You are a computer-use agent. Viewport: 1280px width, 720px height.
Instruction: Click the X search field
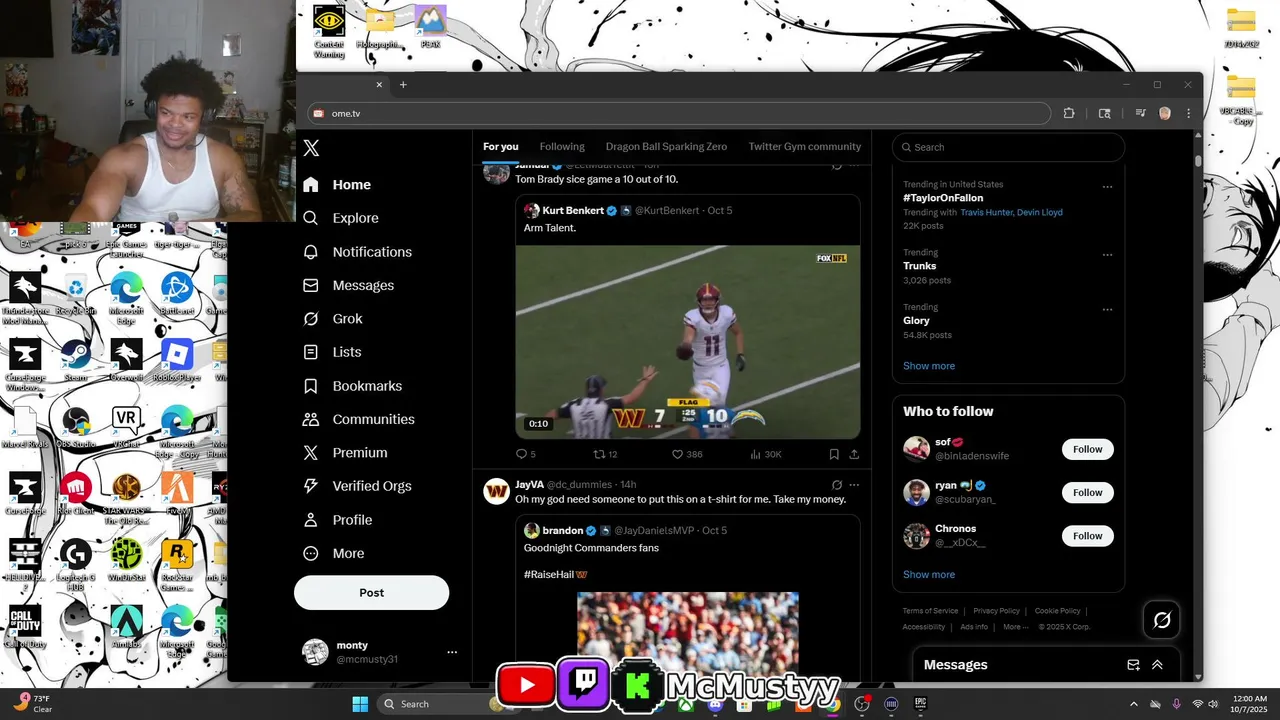[x=1008, y=147]
